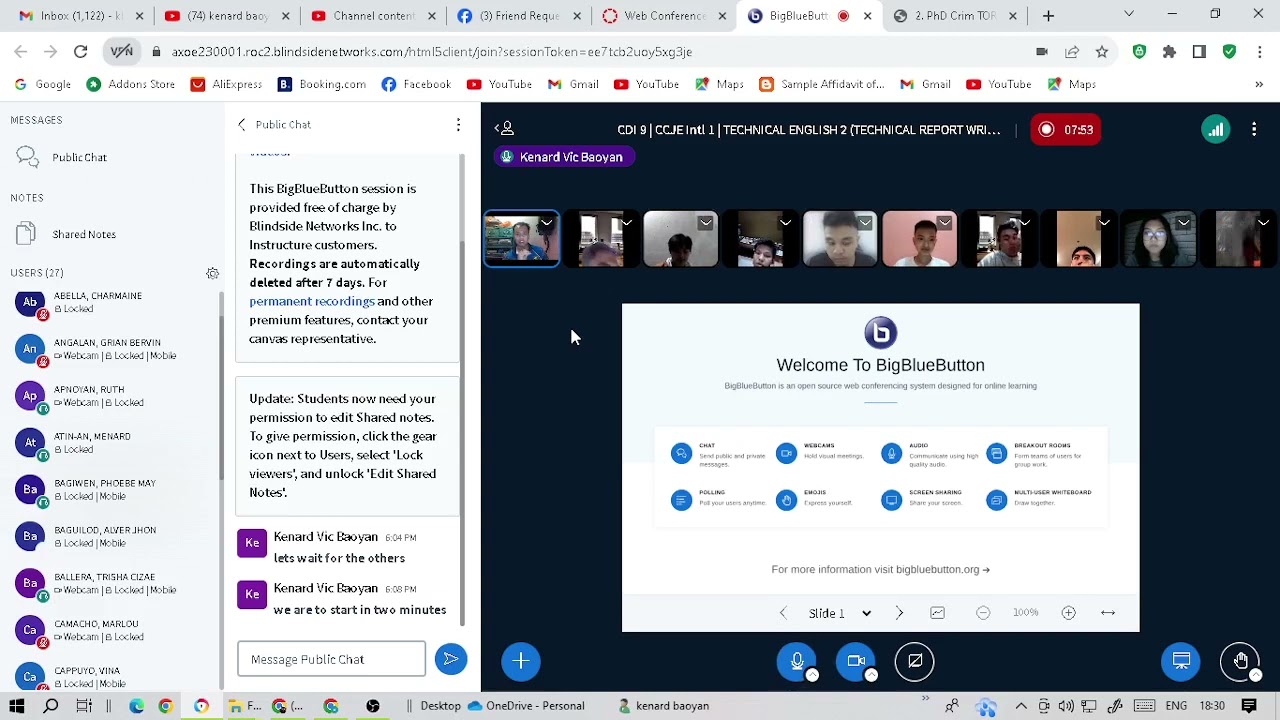The height and width of the screenshot is (720, 1280).
Task: Open the Chrome tab search dropdown
Action: [1129, 15]
